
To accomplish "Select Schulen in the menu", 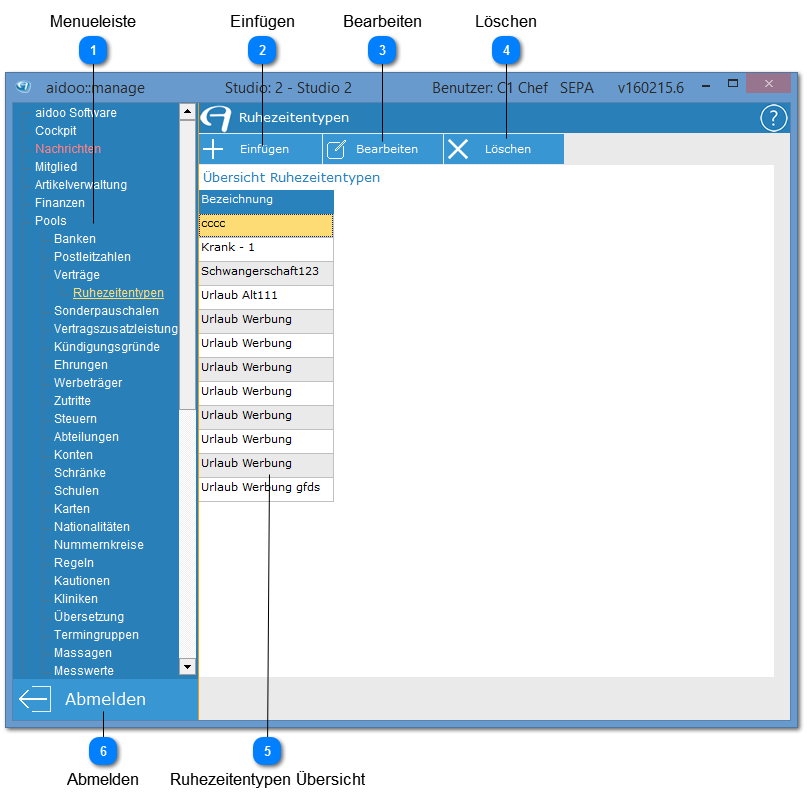I will pyautogui.click(x=76, y=491).
